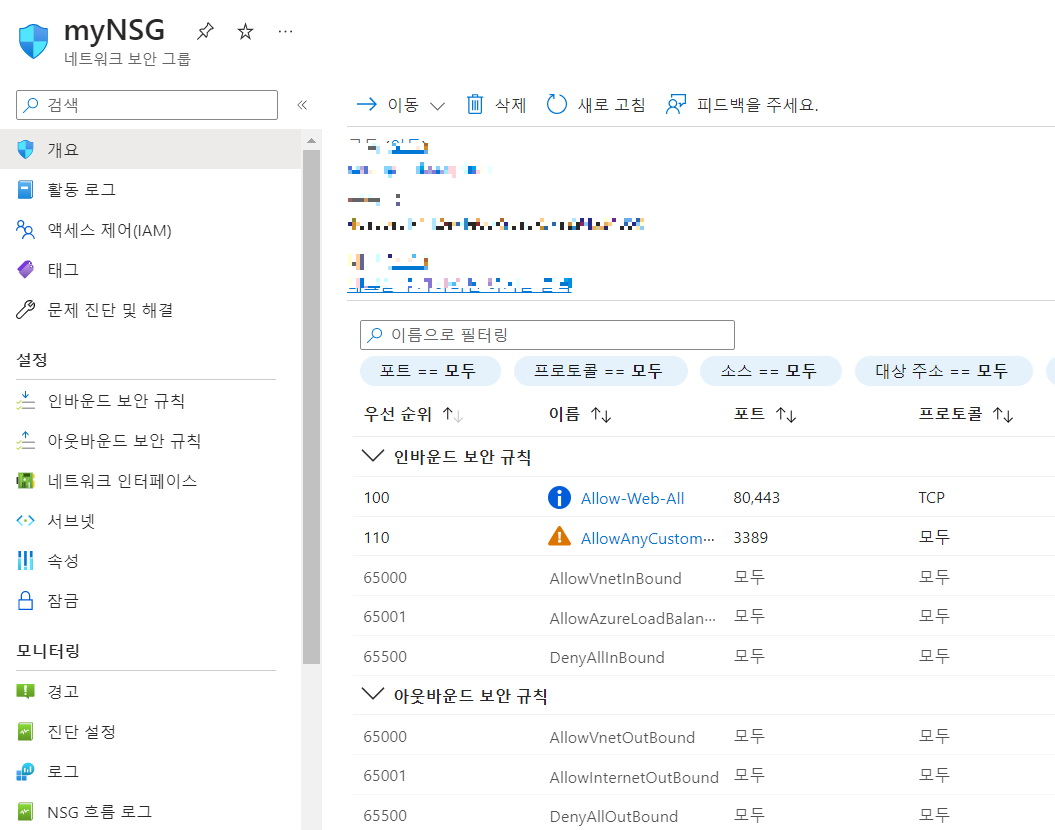Pin myNSG to dashboard with pin icon
Viewport: 1055px width, 830px height.
pos(205,31)
